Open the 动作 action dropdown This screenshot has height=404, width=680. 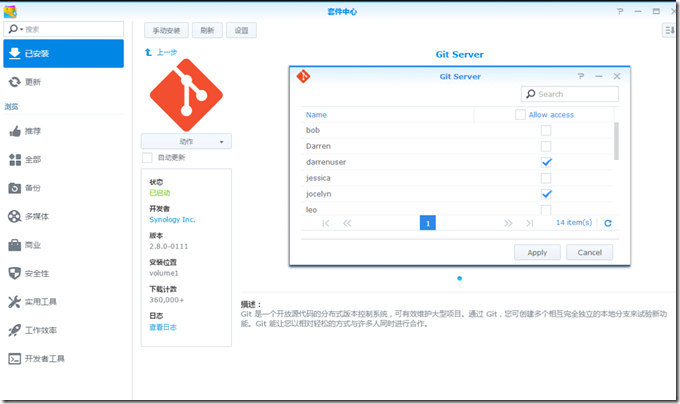pos(186,141)
